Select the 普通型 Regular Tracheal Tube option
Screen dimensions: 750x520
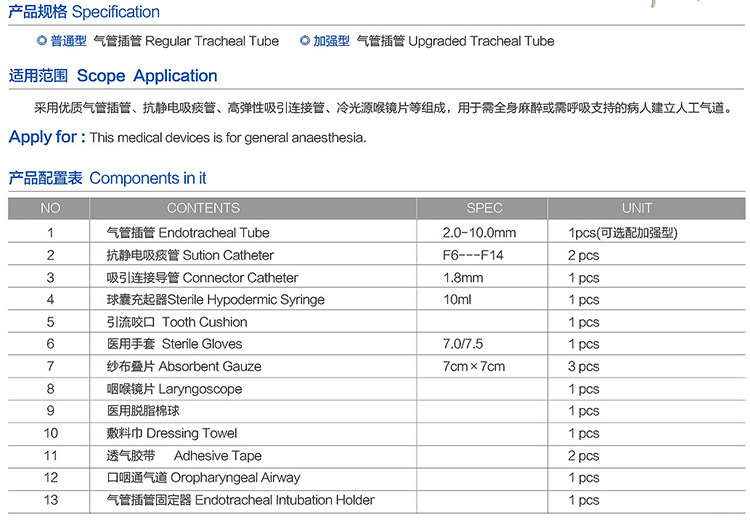(x=157, y=41)
